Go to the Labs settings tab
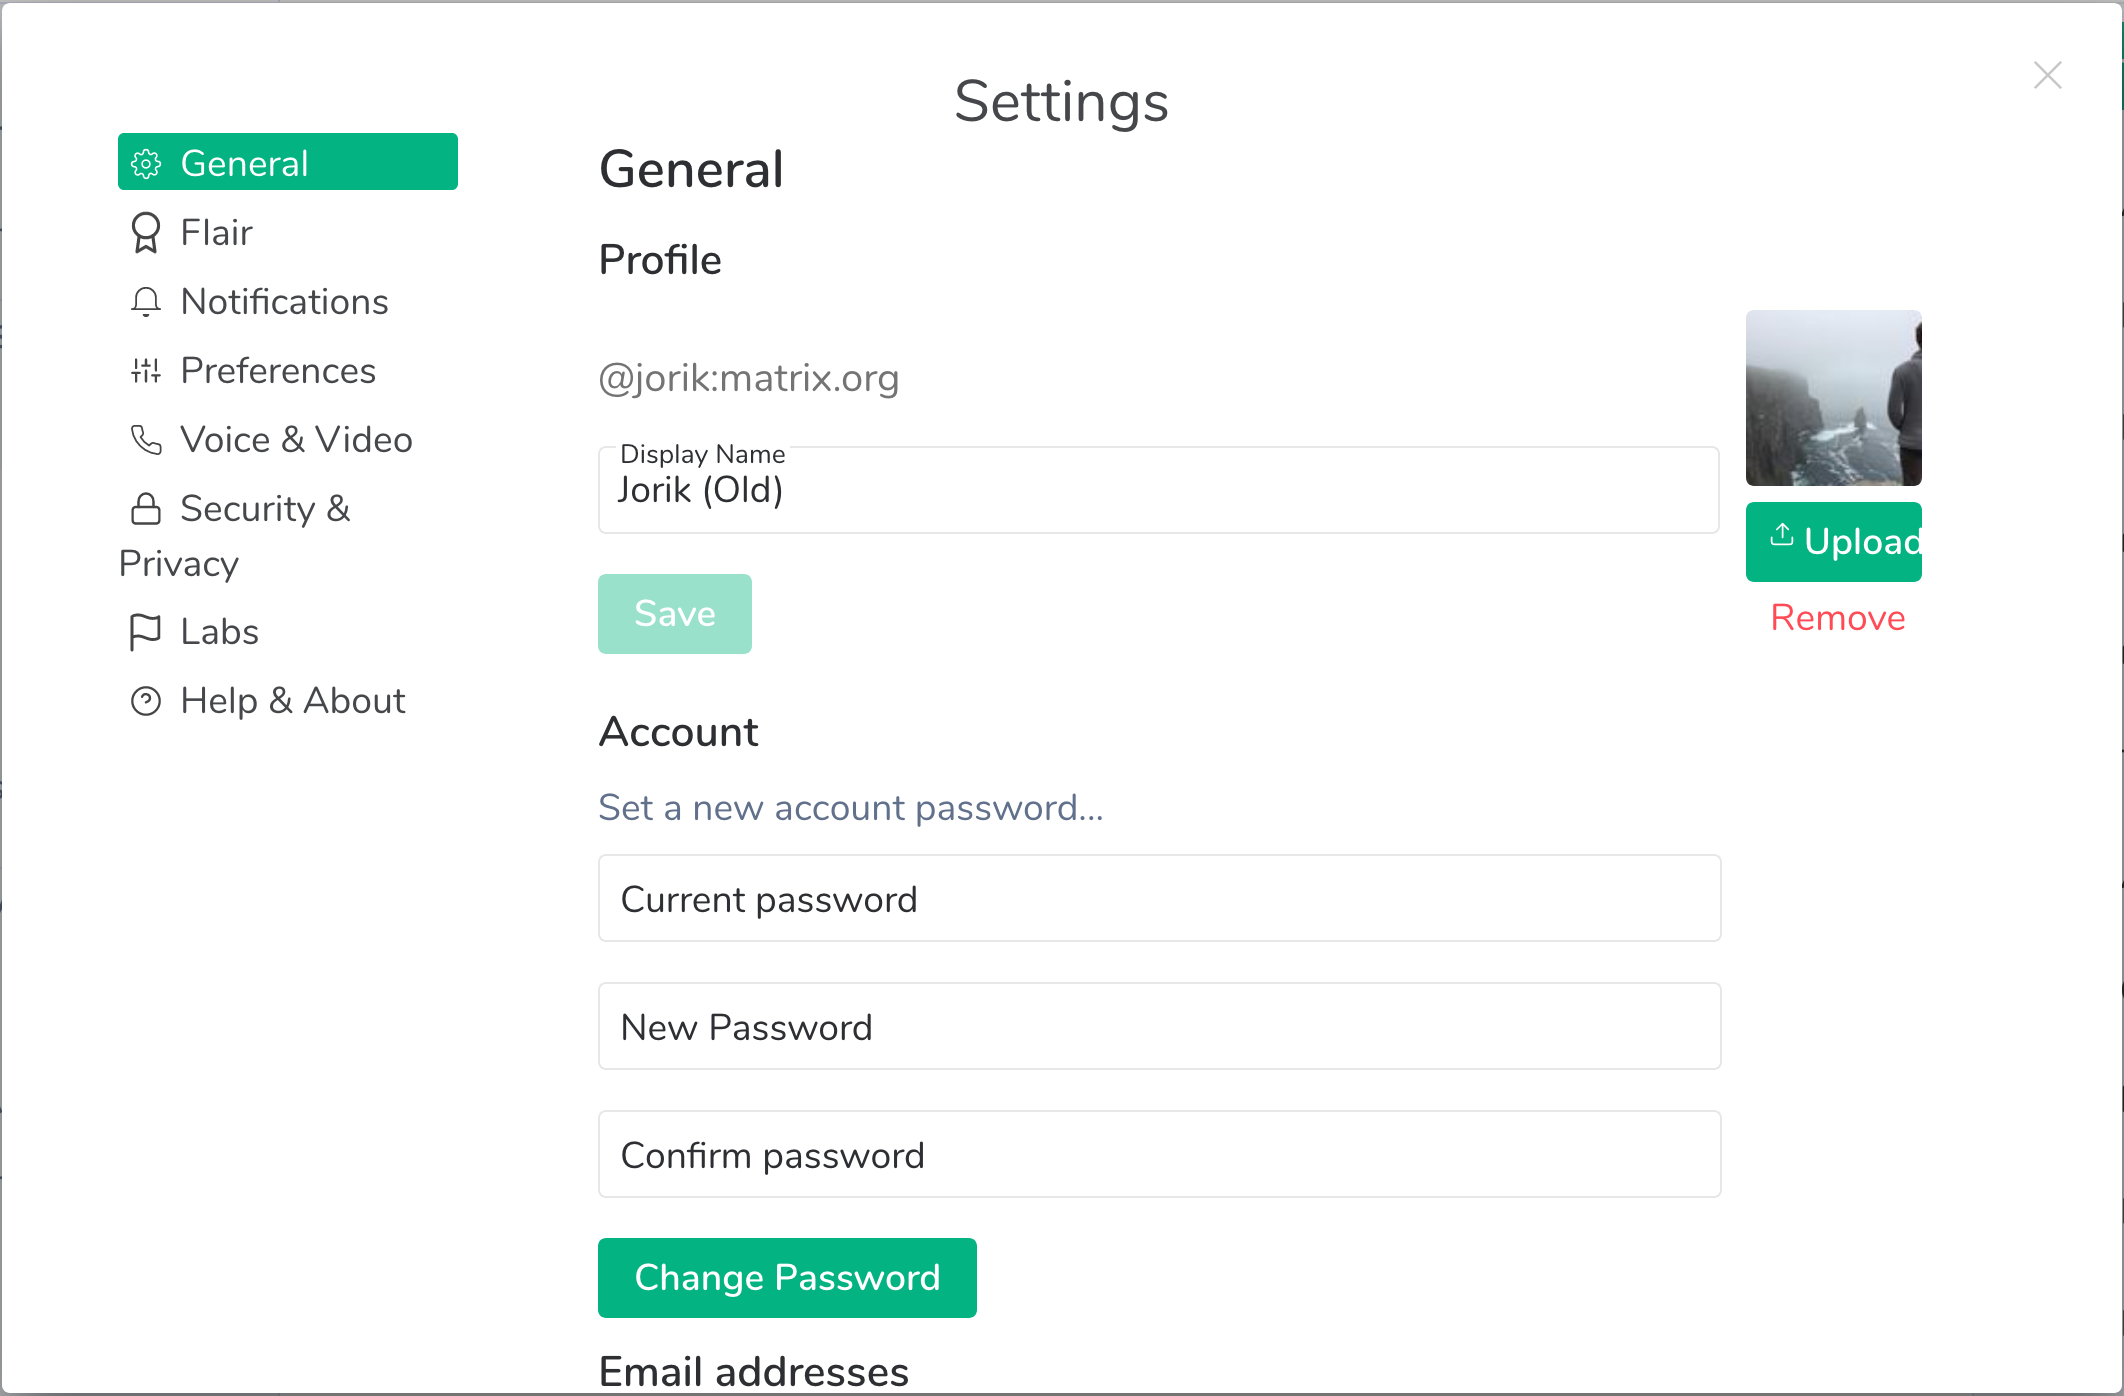 pos(219,632)
